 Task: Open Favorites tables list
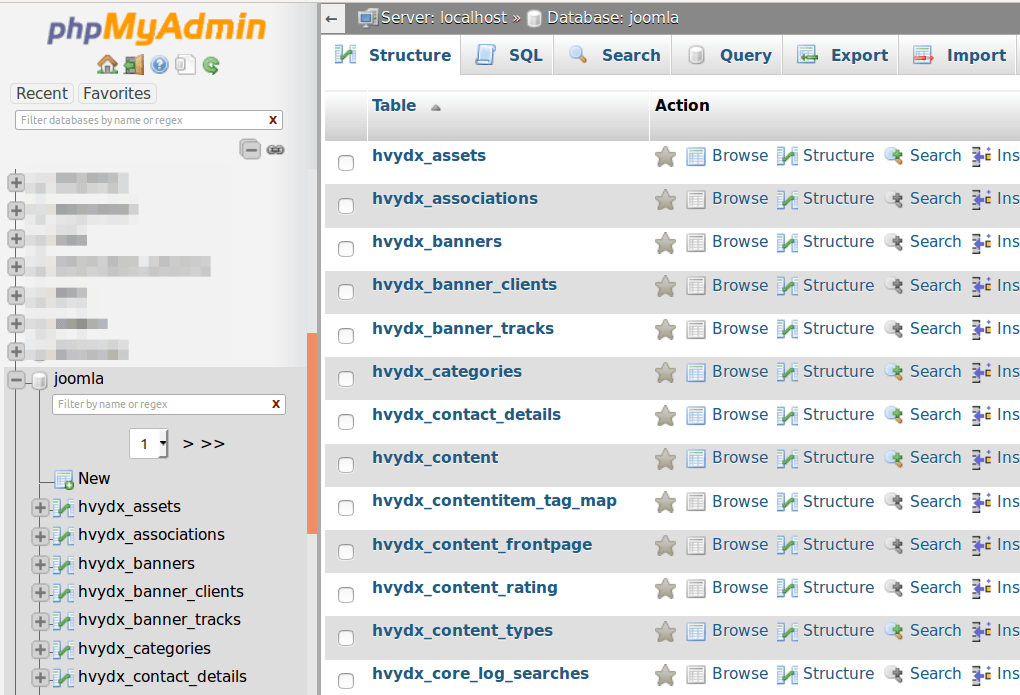point(117,94)
